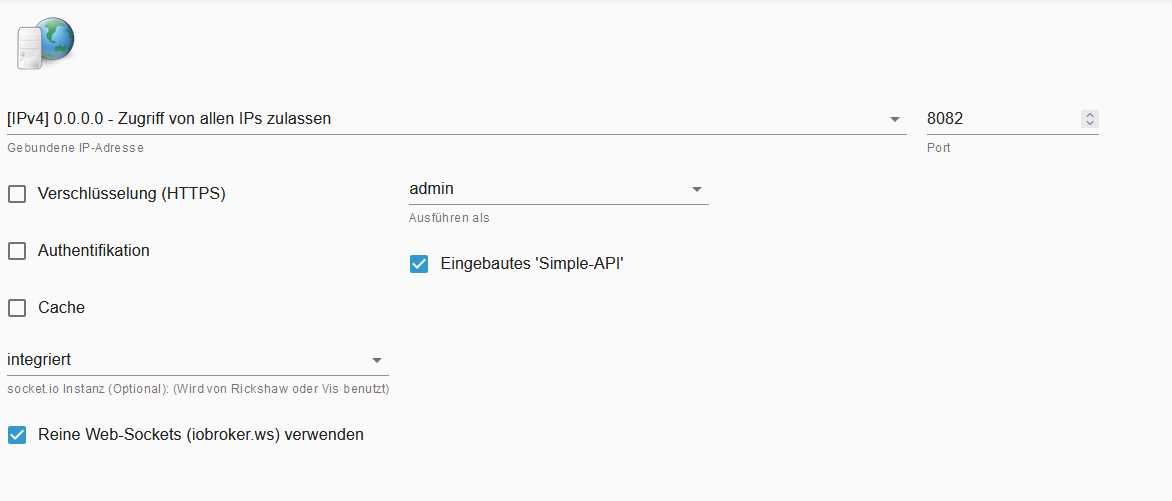Disable the Reine Web-Sockets checkbox
Image resolution: width=1172 pixels, height=501 pixels.
click(17, 435)
